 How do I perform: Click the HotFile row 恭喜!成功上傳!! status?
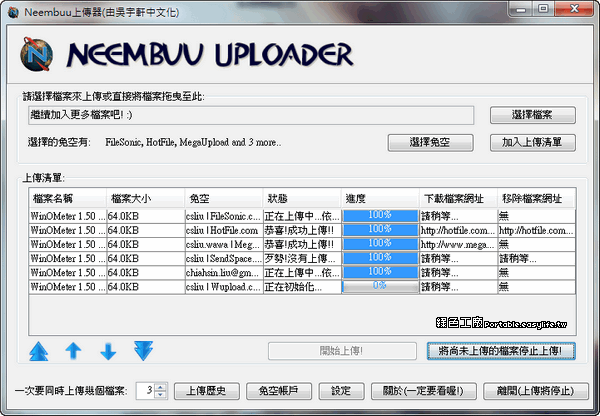tap(302, 231)
